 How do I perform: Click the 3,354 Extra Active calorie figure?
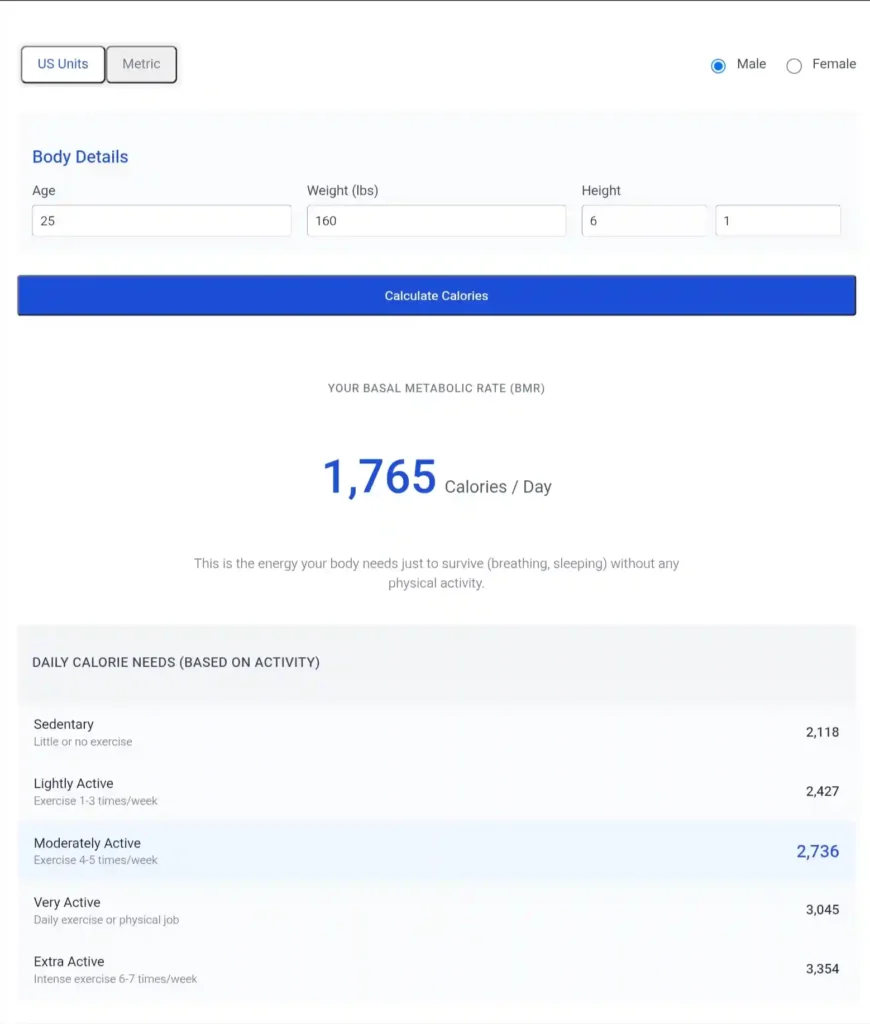[x=822, y=969]
